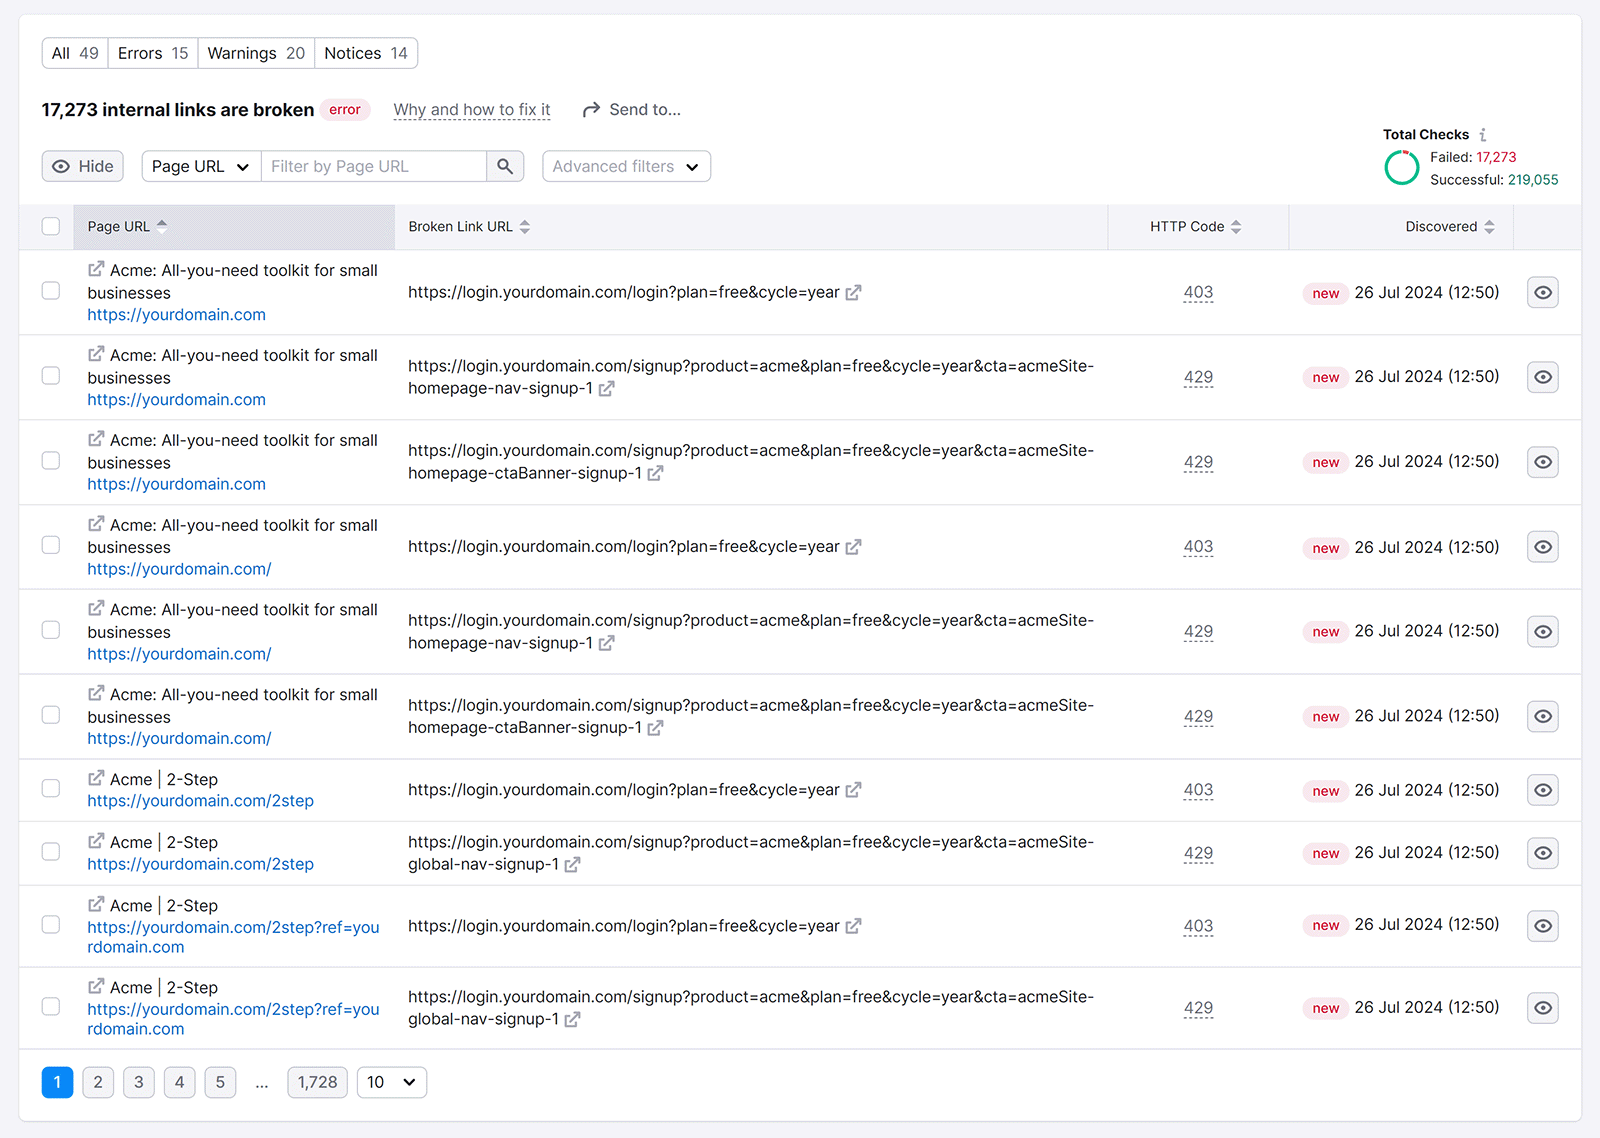Check the first row's checkbox
Image resolution: width=1600 pixels, height=1138 pixels.
[x=51, y=291]
